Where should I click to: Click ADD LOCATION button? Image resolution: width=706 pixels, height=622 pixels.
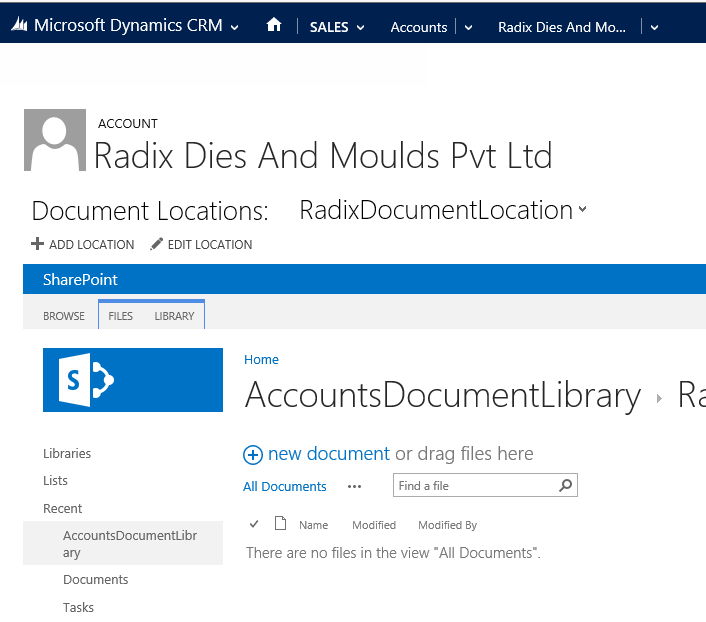tap(83, 244)
